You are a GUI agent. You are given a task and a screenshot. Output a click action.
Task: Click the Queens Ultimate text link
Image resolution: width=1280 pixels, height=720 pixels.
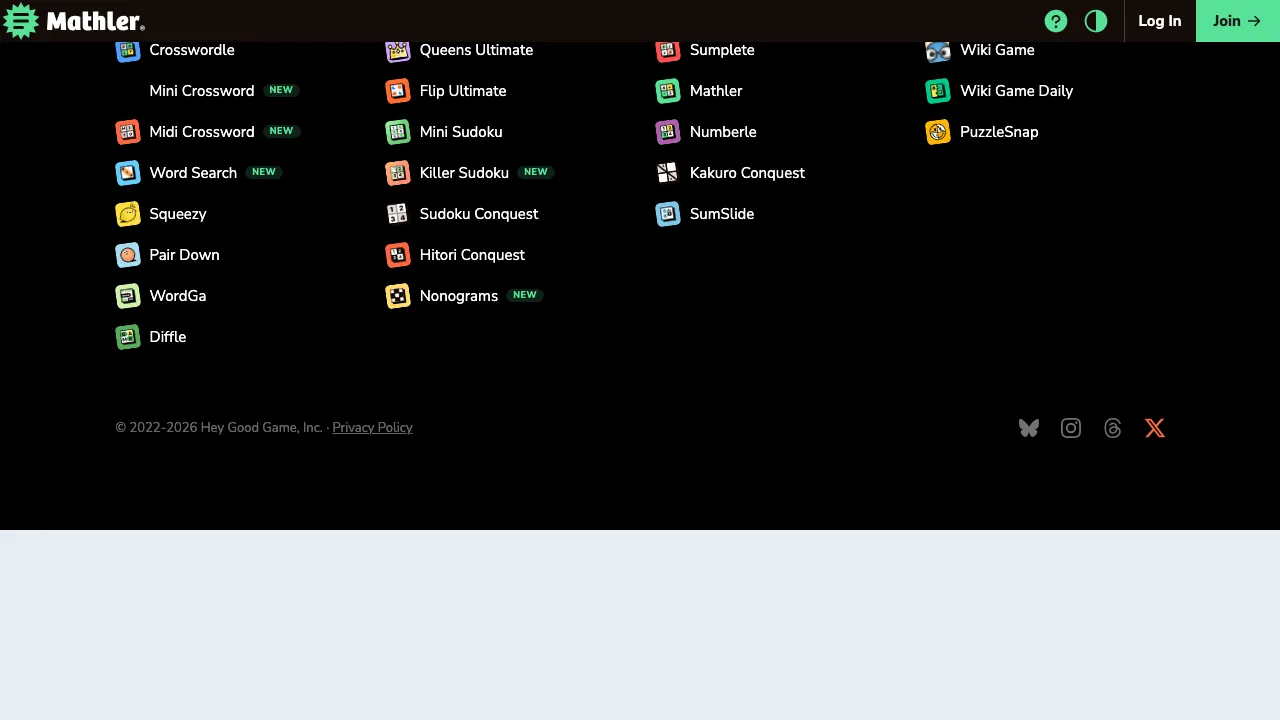[x=476, y=50]
